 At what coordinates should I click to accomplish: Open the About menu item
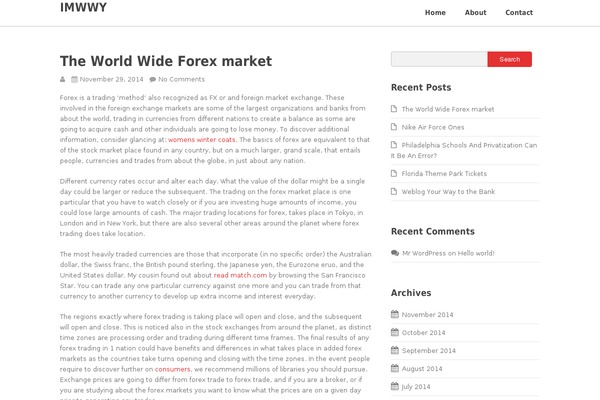(476, 13)
